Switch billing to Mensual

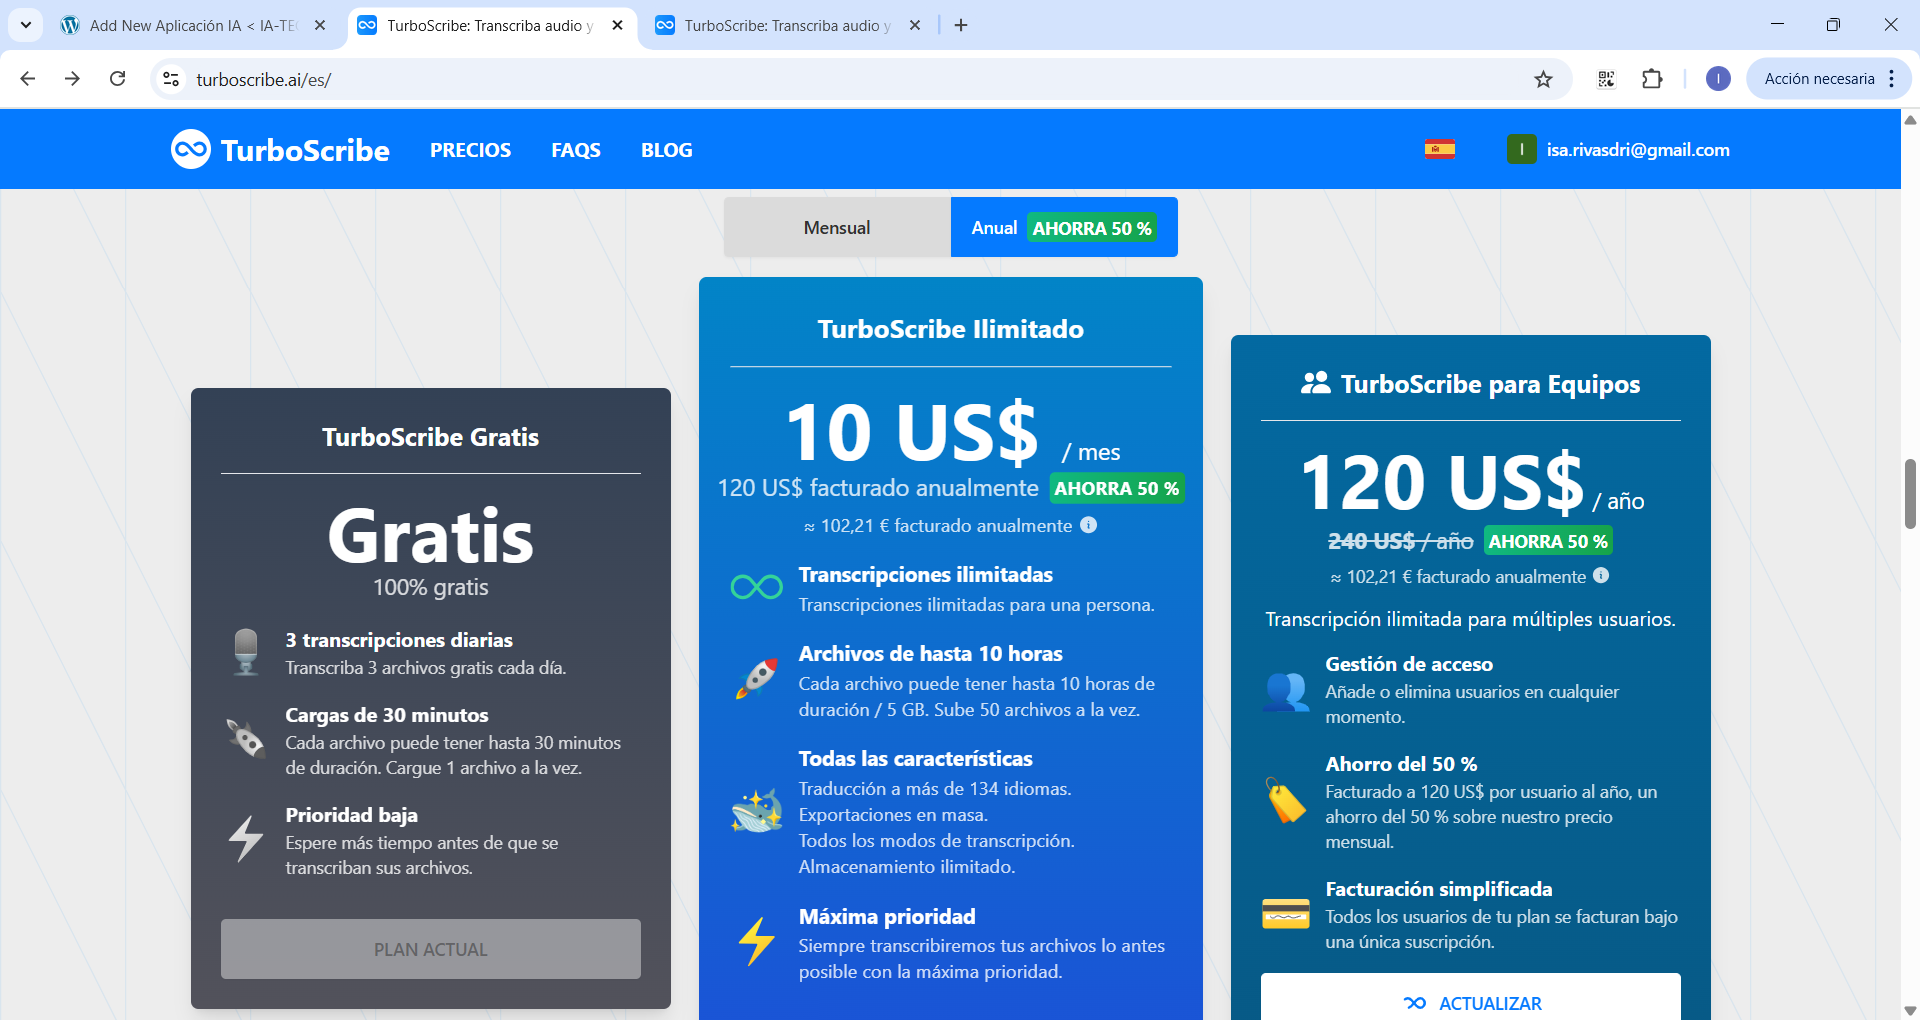pyautogui.click(x=836, y=228)
